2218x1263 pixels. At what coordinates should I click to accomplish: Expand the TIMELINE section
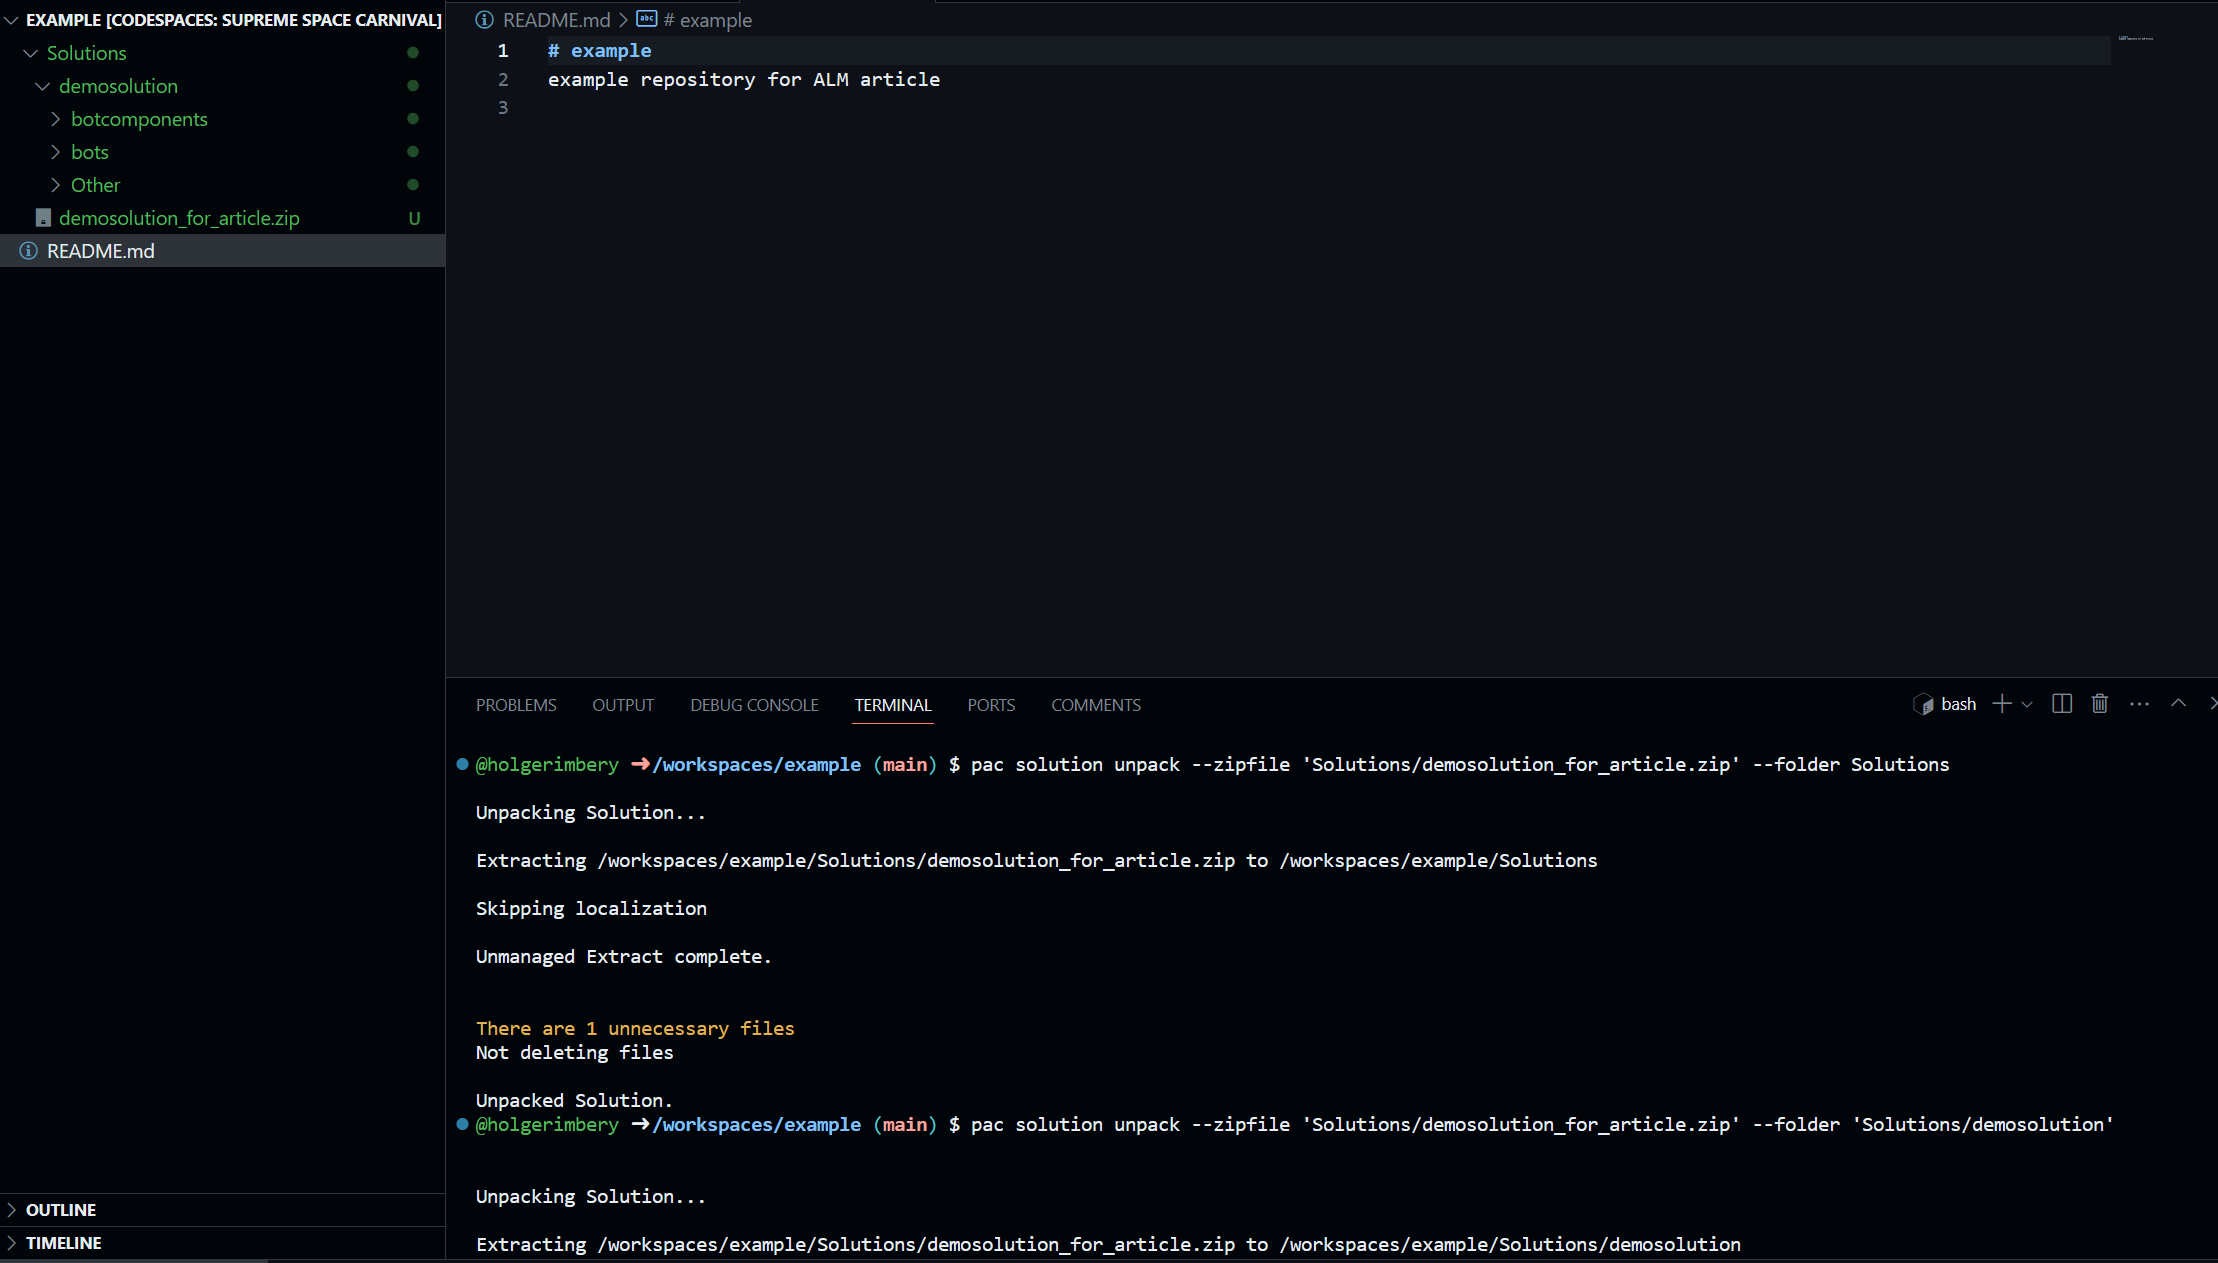pos(12,1243)
